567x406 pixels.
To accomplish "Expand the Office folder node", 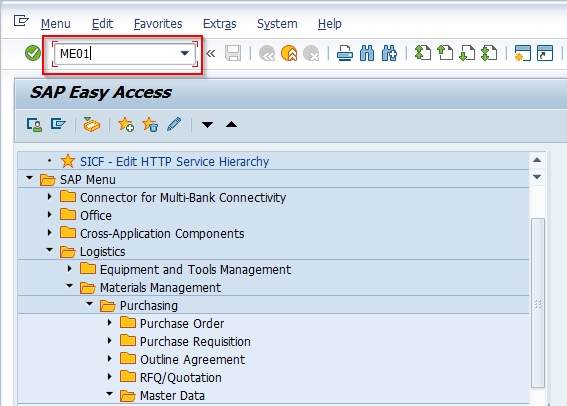I will (x=50, y=215).
